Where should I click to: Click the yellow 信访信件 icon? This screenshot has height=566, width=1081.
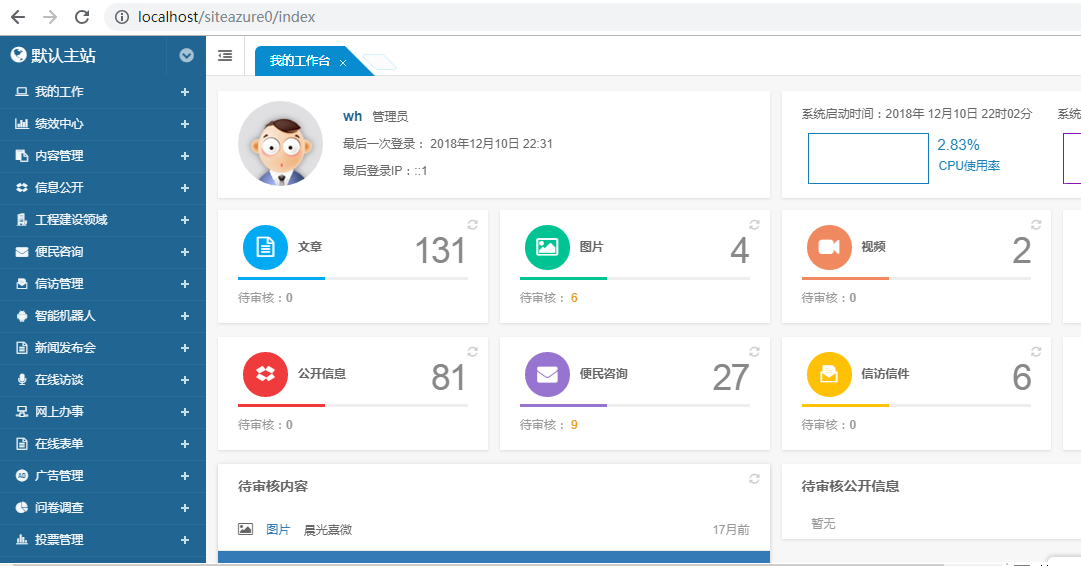(829, 374)
